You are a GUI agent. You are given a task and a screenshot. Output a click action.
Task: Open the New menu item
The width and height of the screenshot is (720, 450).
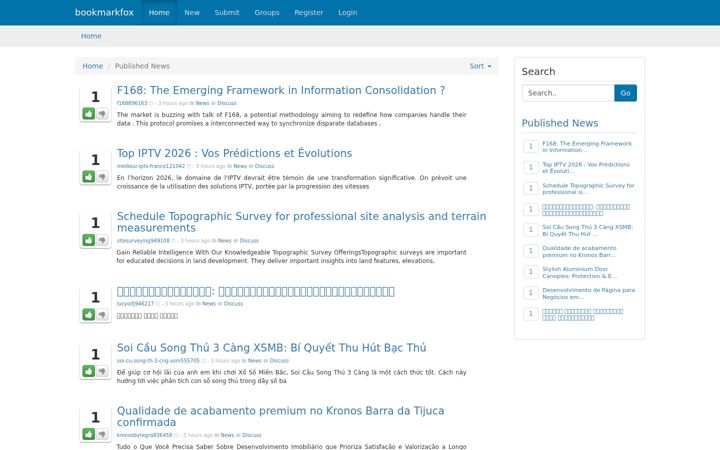point(192,12)
